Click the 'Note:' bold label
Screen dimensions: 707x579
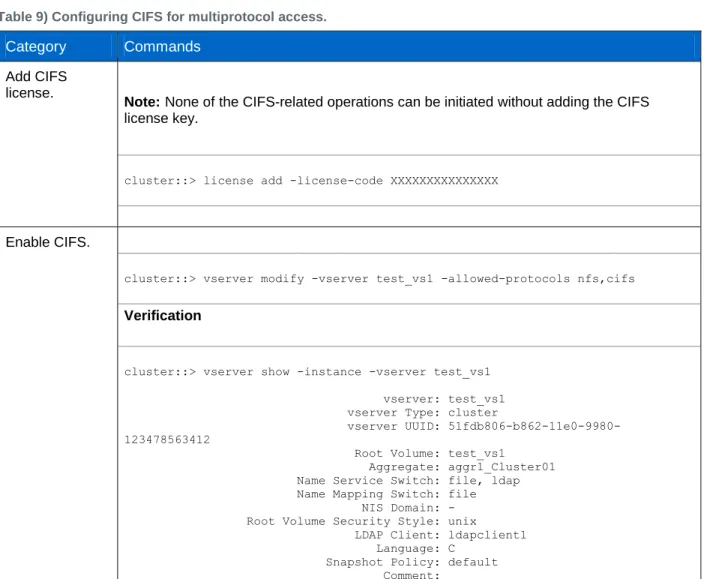coord(142,102)
